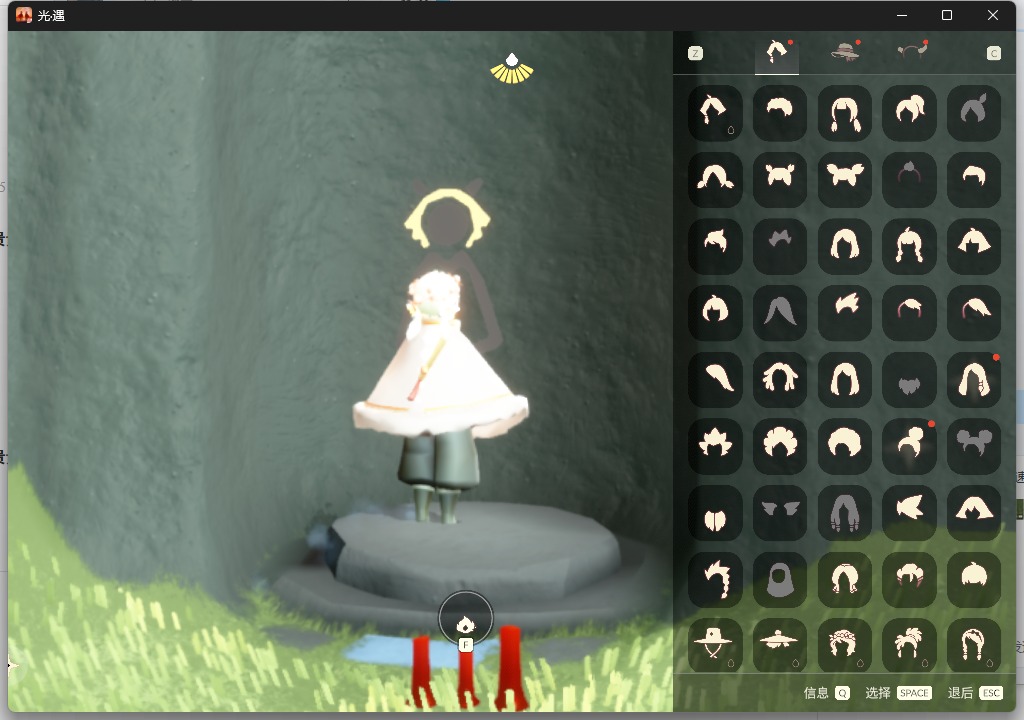Select the palm-tree top ponytail hairstyle

click(909, 646)
